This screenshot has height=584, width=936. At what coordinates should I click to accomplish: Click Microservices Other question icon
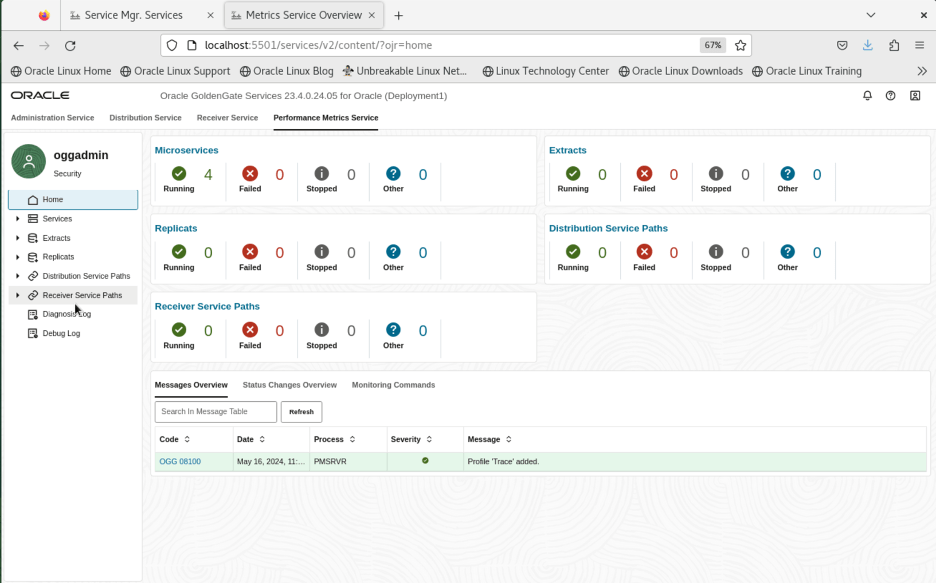point(393,174)
